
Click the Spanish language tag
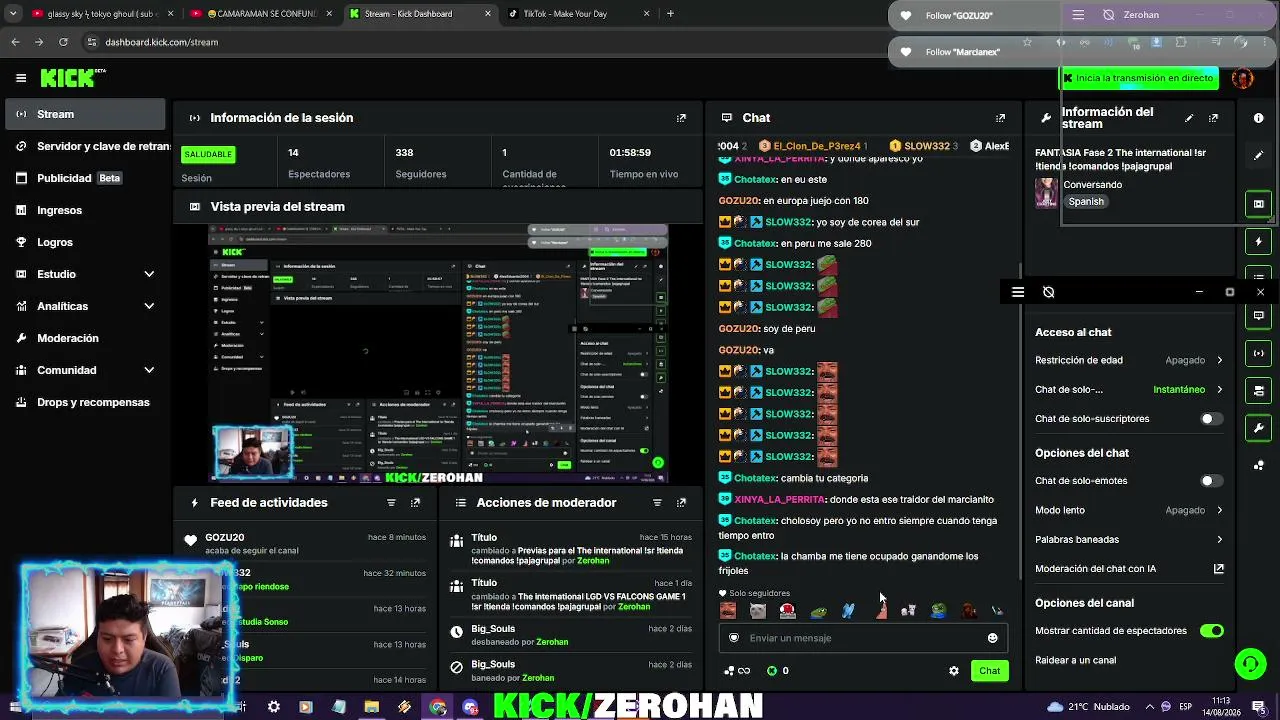coord(1086,201)
